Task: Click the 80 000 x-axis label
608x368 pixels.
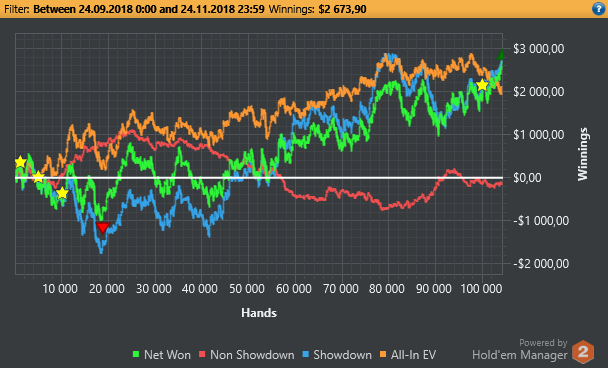Action: 387,289
